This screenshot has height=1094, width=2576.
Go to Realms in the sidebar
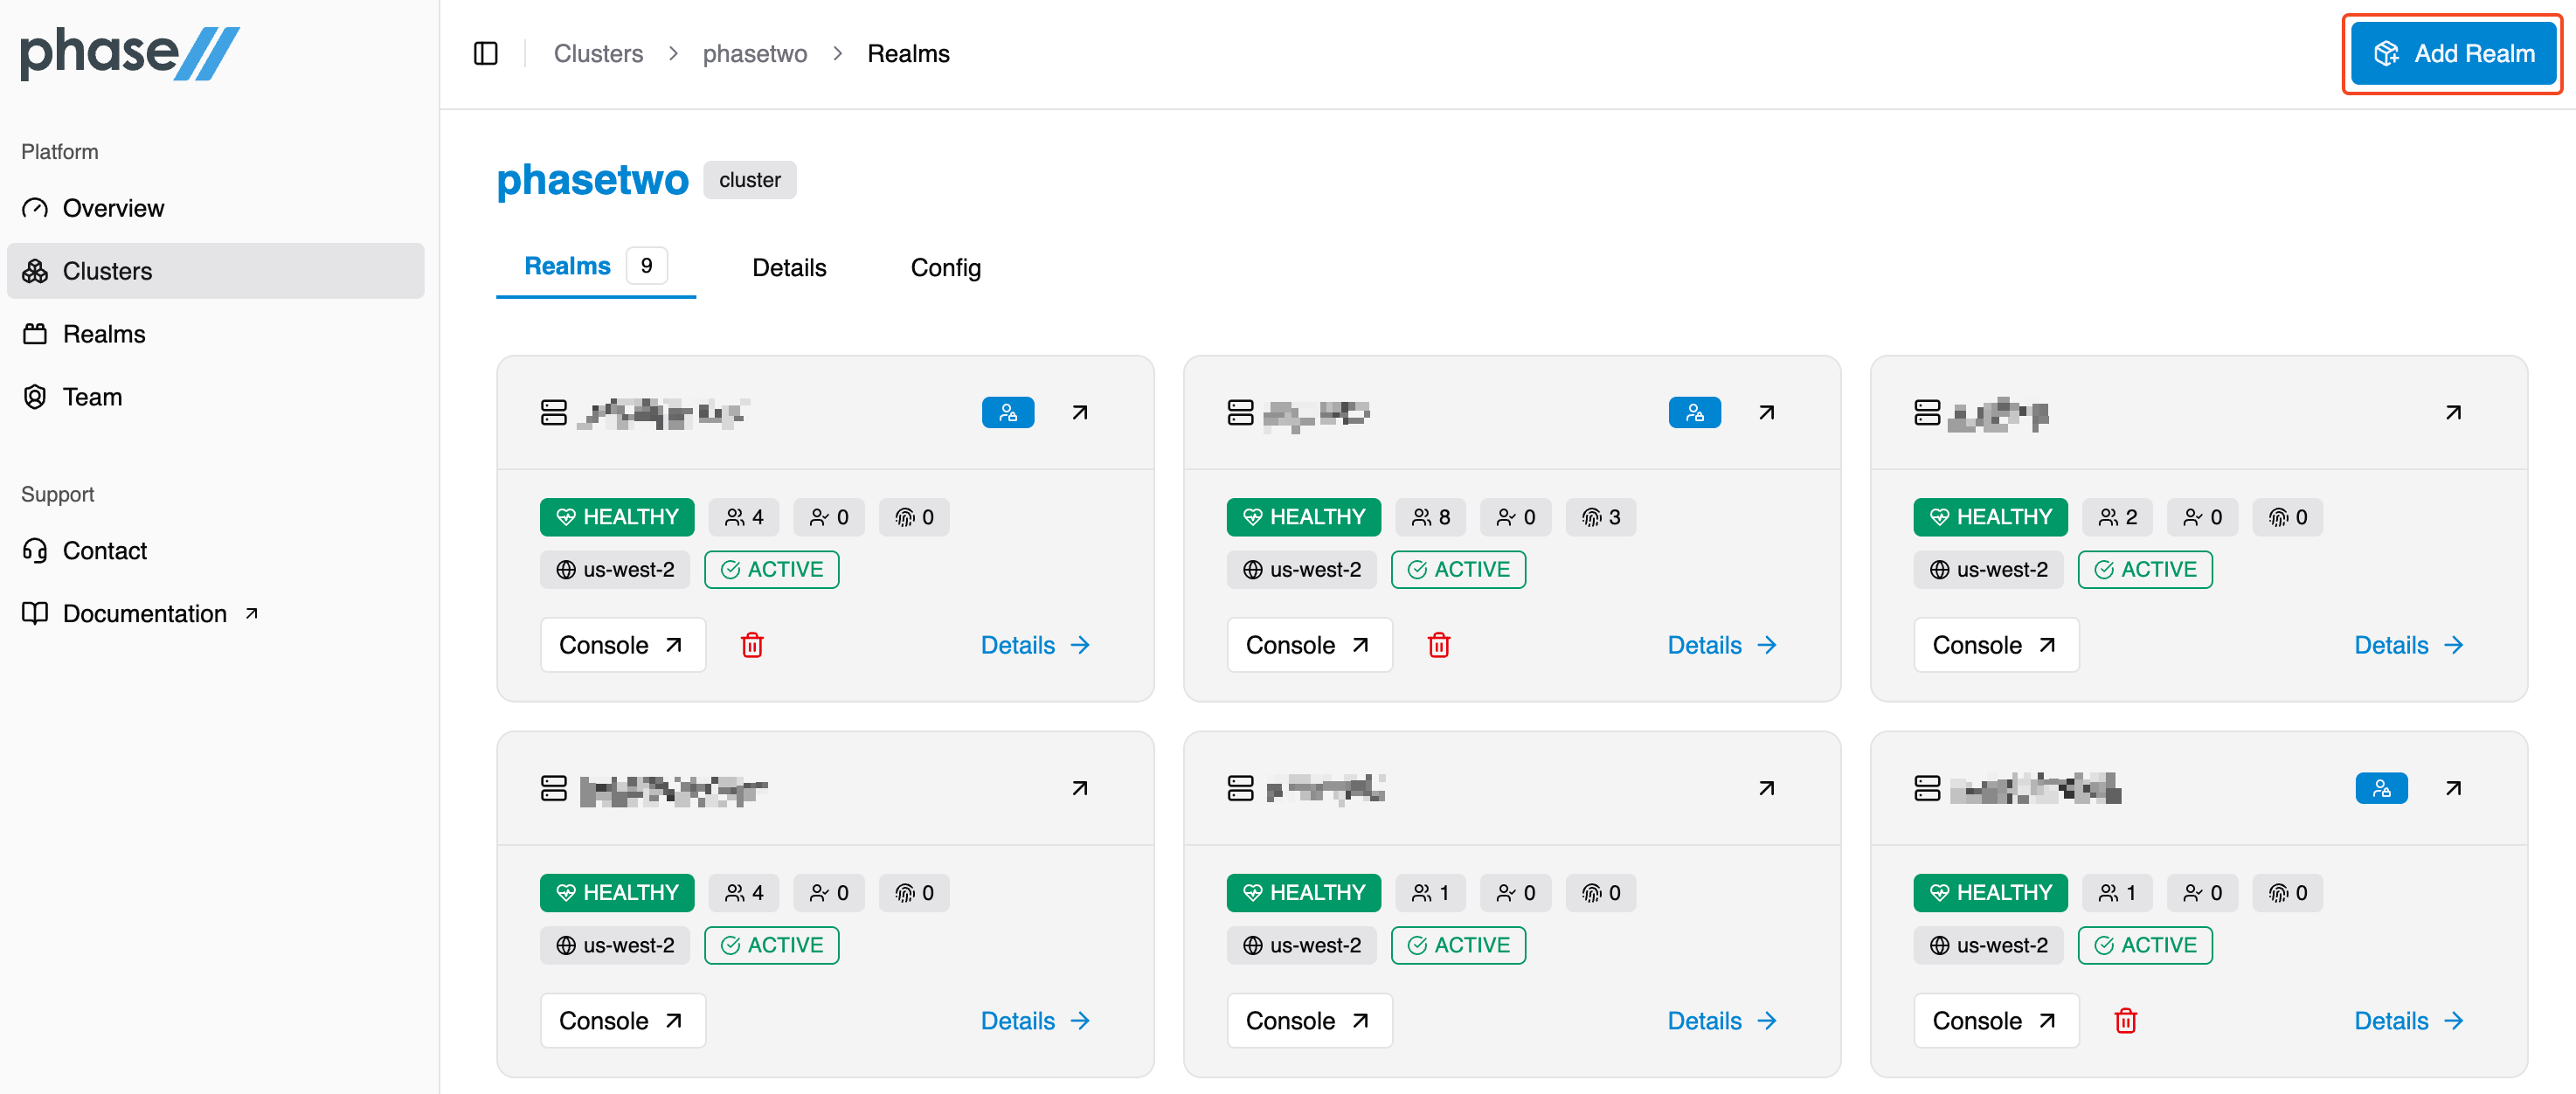pos(104,334)
